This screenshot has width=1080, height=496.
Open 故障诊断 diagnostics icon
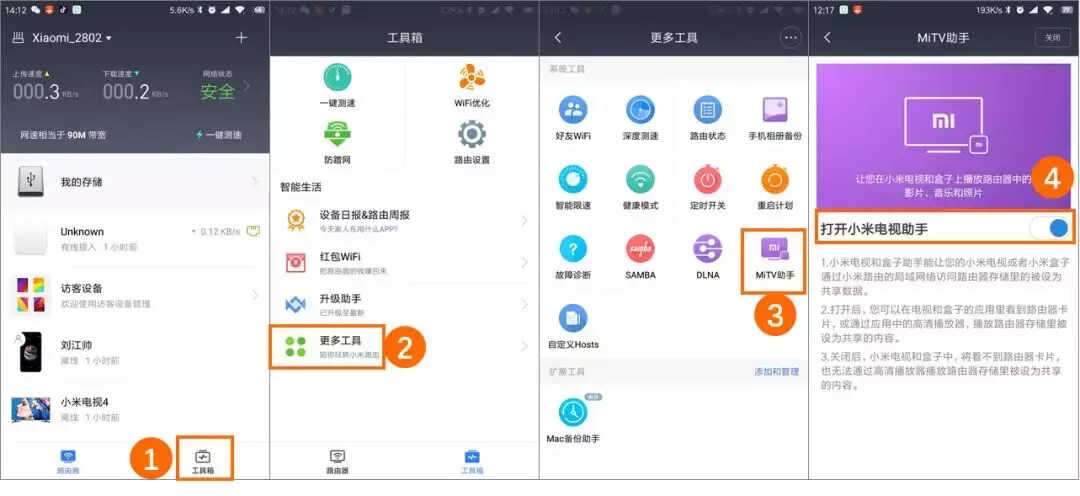point(572,249)
